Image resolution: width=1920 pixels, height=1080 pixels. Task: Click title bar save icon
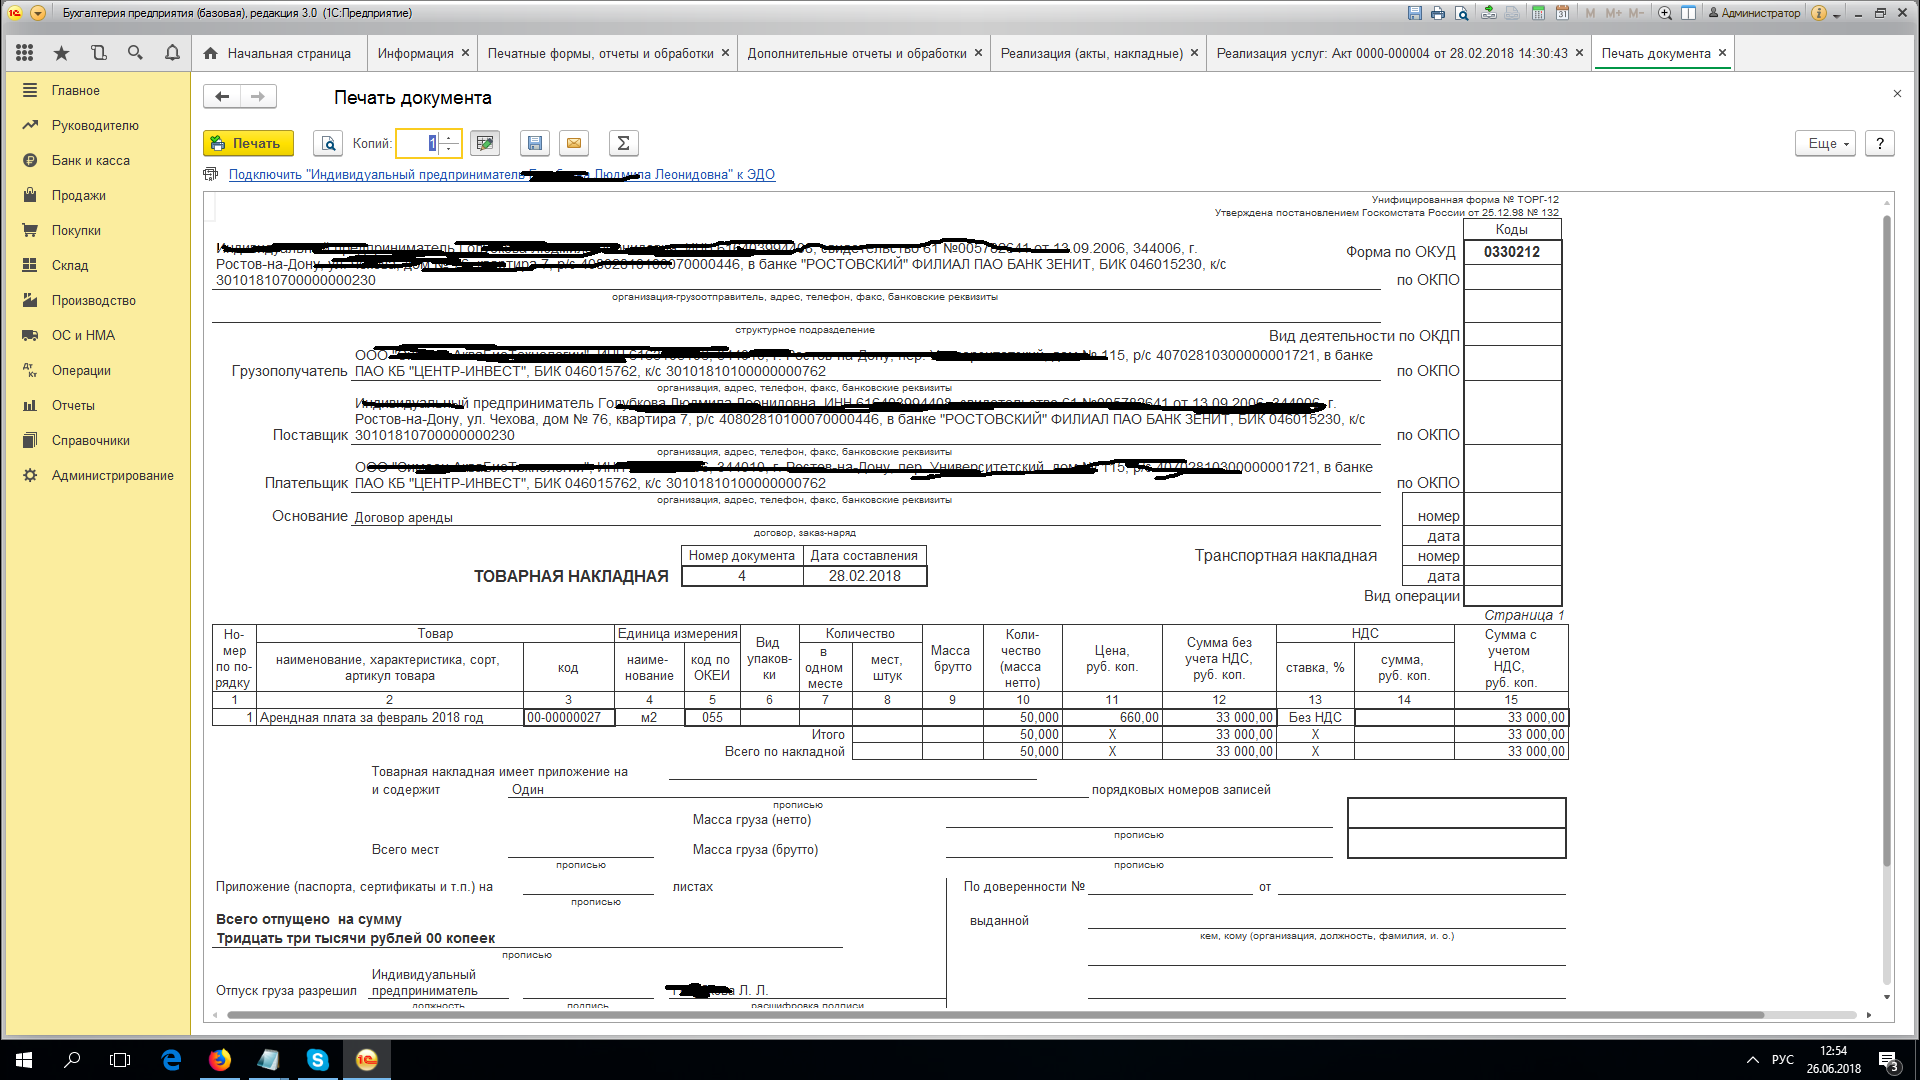click(x=1414, y=13)
